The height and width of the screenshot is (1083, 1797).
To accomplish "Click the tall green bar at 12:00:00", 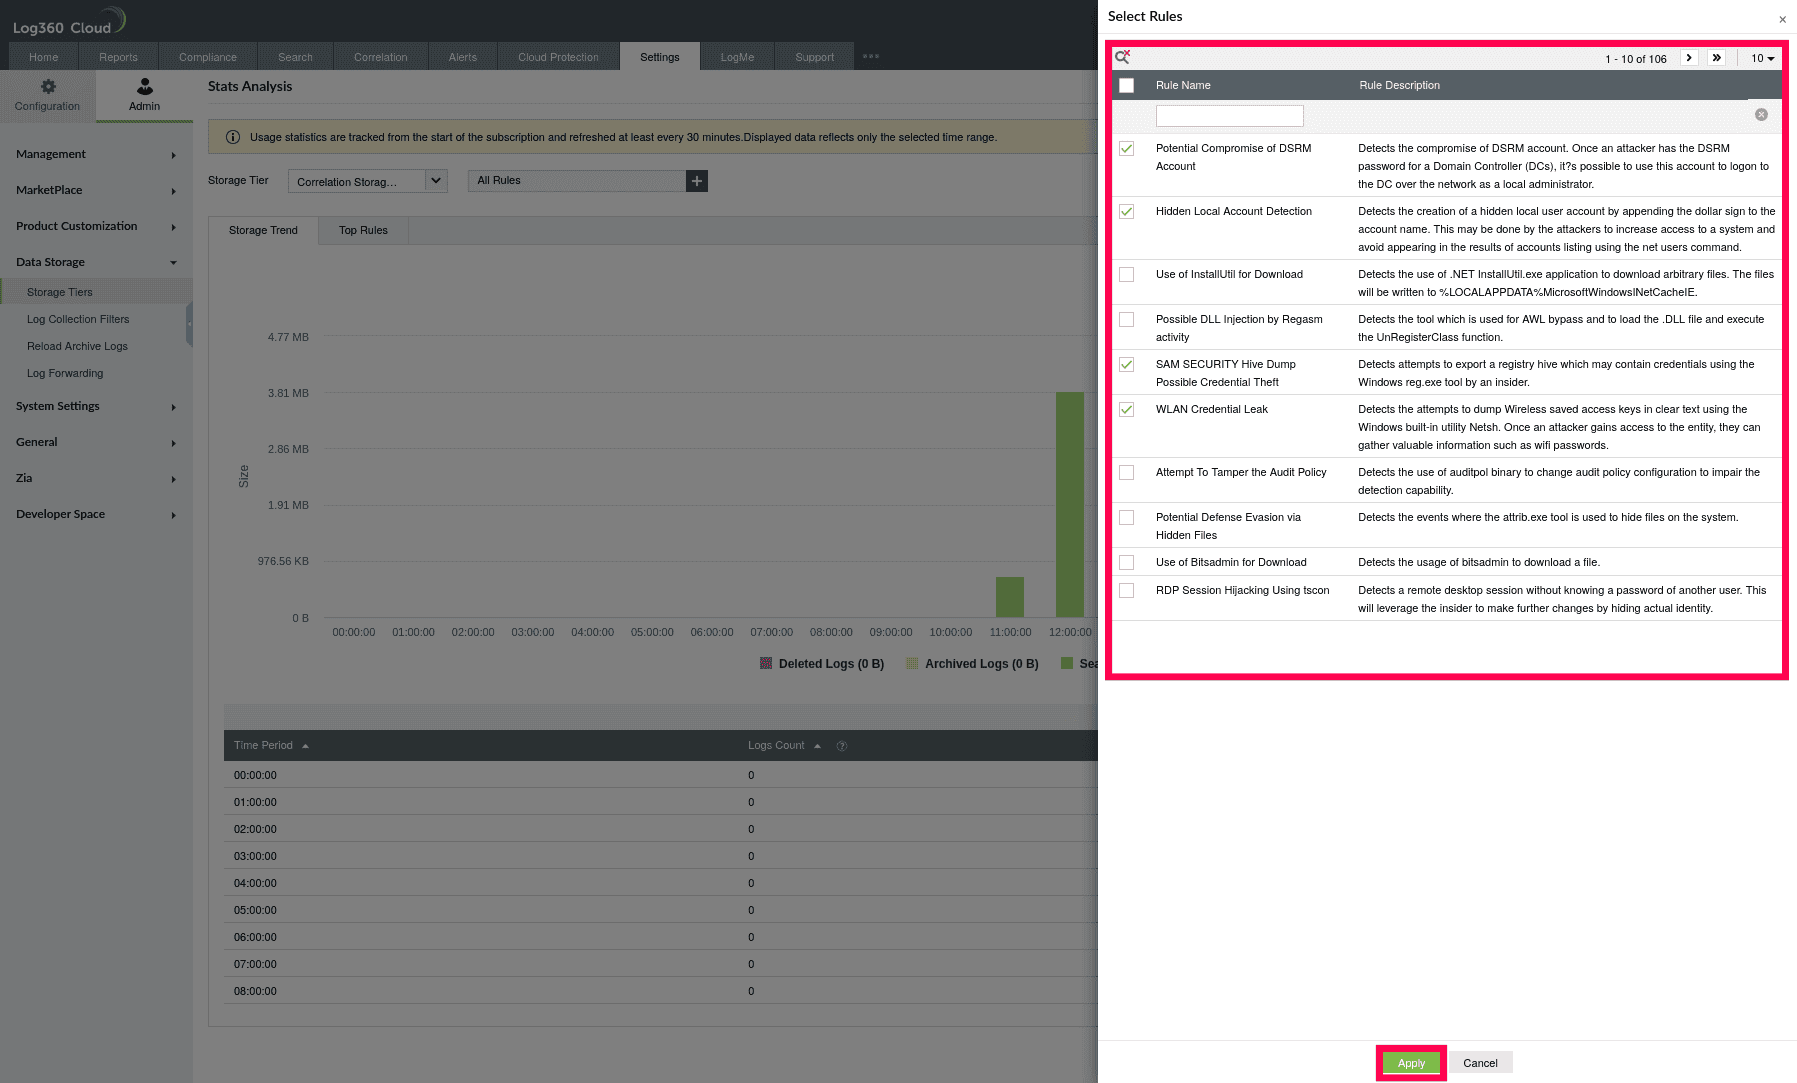I will [1070, 505].
